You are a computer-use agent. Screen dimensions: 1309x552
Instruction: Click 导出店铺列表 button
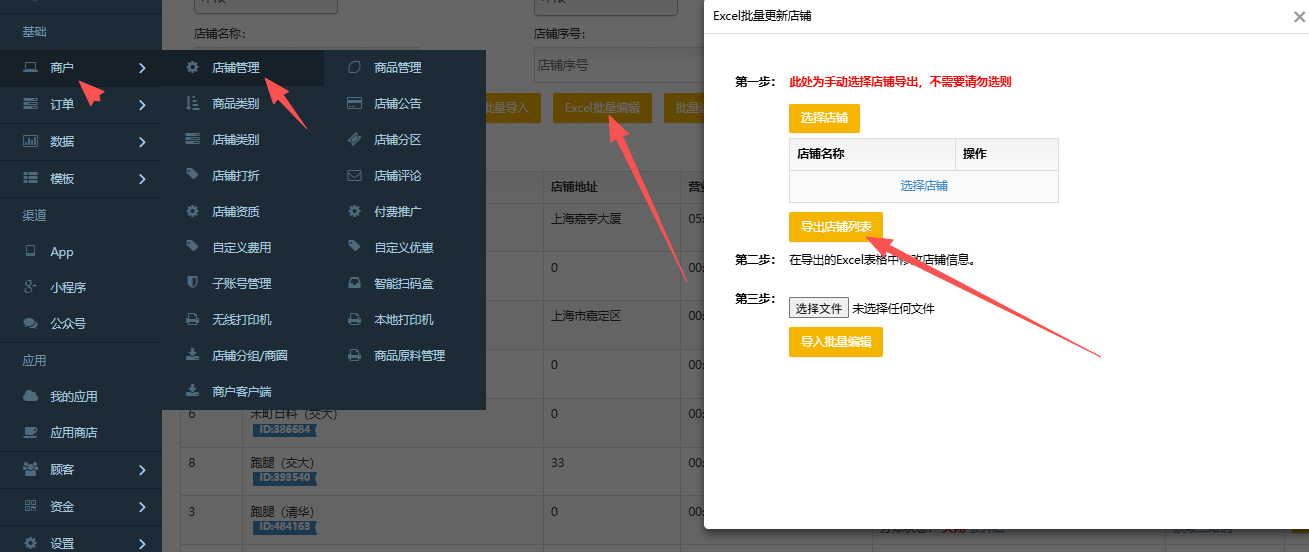tap(835, 227)
